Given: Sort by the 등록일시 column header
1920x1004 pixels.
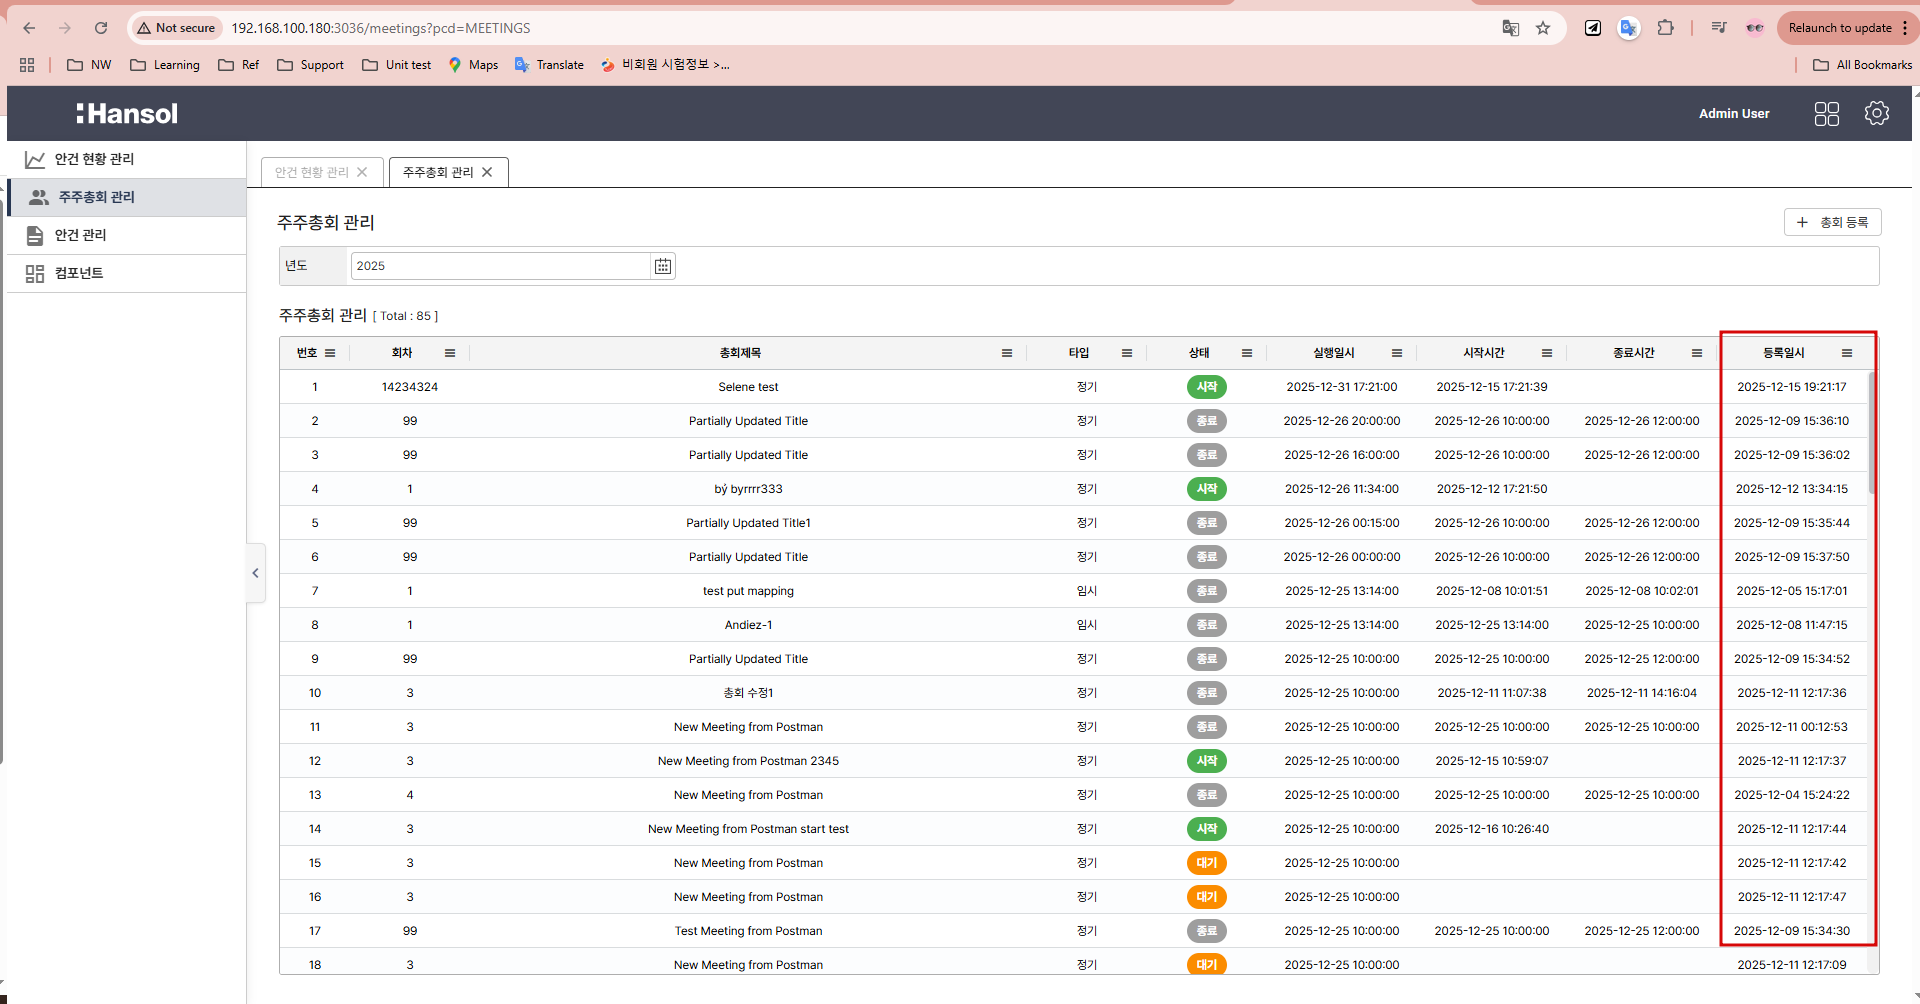Looking at the screenshot, I should click(x=1784, y=353).
